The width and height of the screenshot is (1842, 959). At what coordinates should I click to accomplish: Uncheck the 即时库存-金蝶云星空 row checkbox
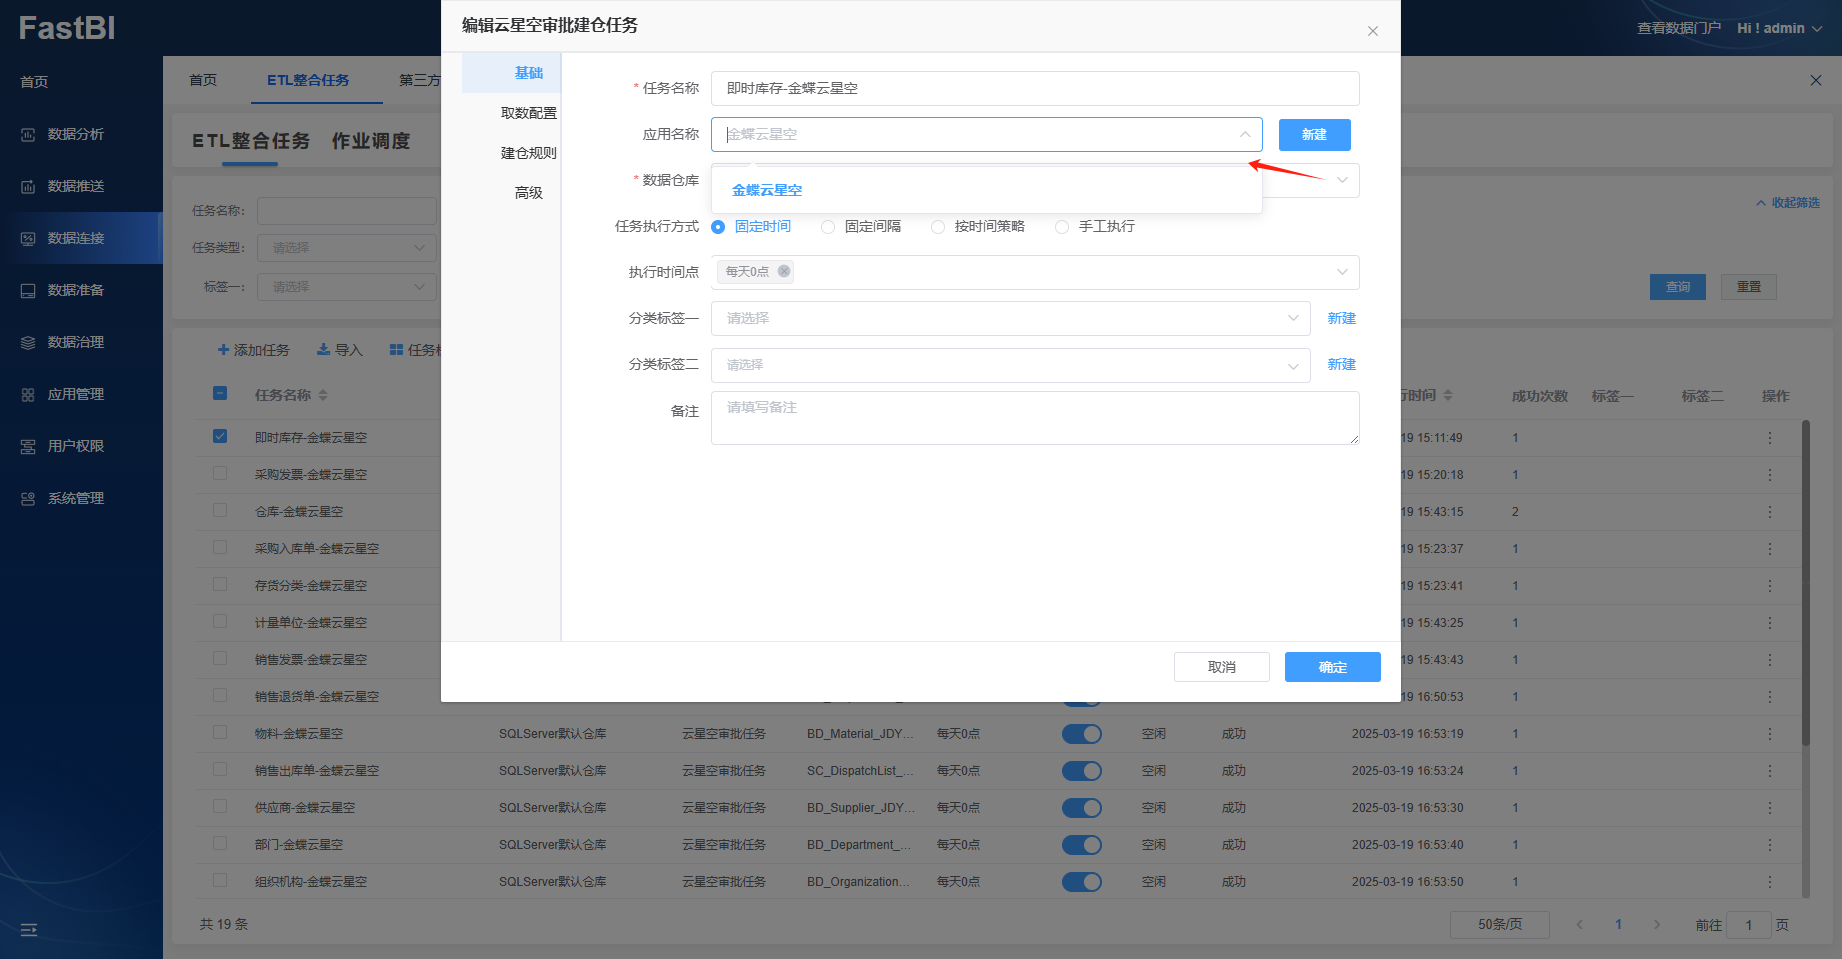[220, 436]
